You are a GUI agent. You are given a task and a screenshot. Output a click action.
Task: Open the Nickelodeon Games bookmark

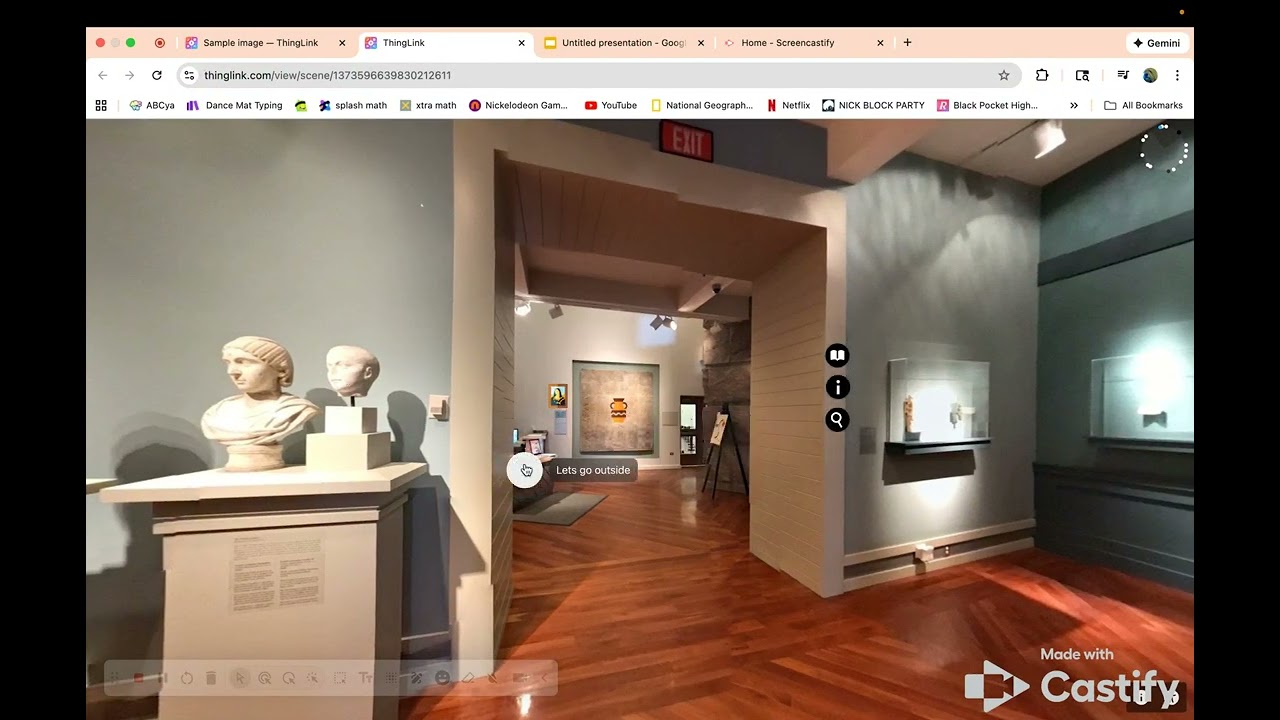coord(518,105)
